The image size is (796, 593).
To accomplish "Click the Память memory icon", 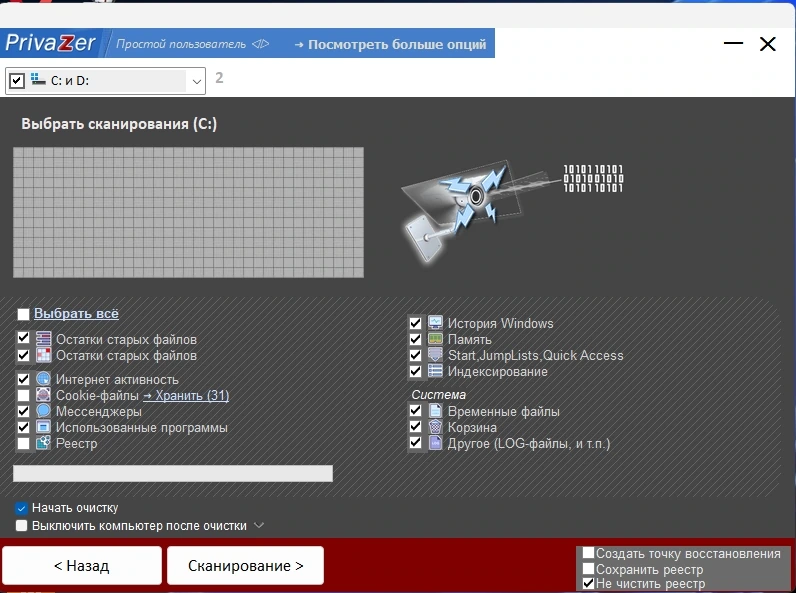I will click(436, 339).
